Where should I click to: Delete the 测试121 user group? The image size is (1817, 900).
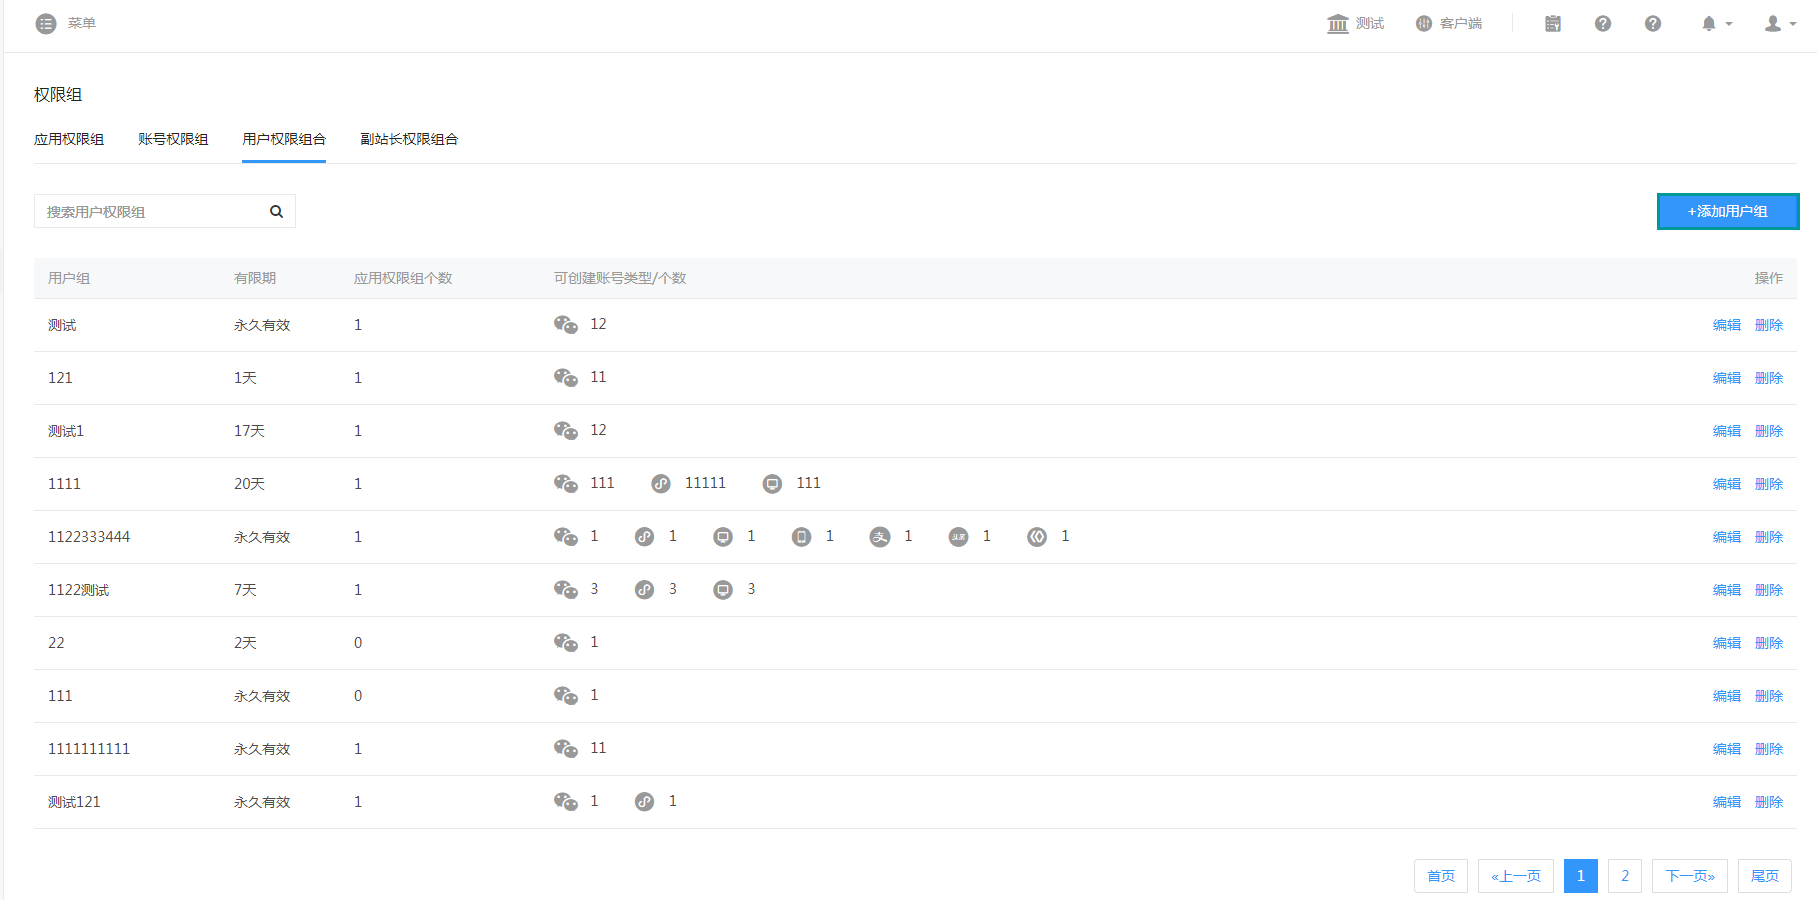pos(1769,802)
